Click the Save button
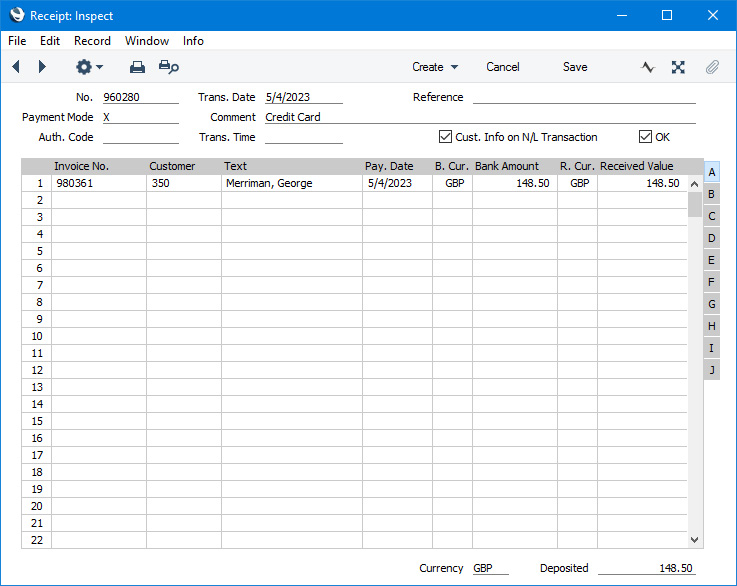737x586 pixels. (575, 67)
